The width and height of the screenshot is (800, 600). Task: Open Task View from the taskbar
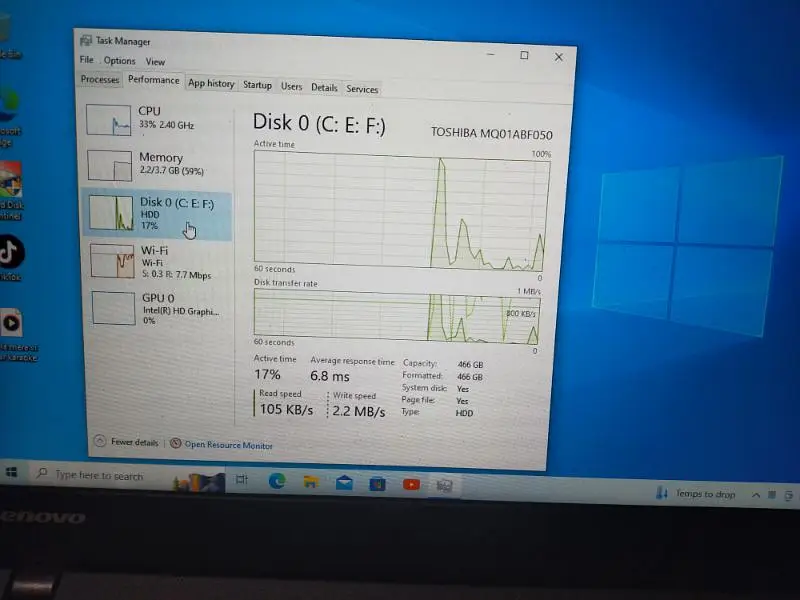pos(242,479)
